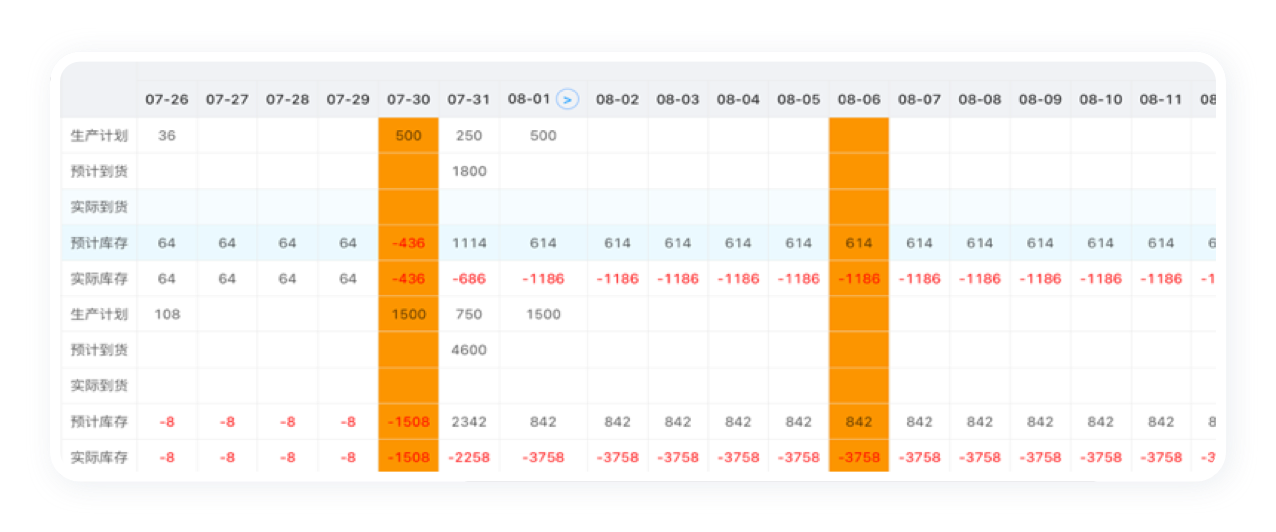Click the 生产计划 label of the row with 108
Viewport: 1276px width, 532px height.
click(99, 314)
